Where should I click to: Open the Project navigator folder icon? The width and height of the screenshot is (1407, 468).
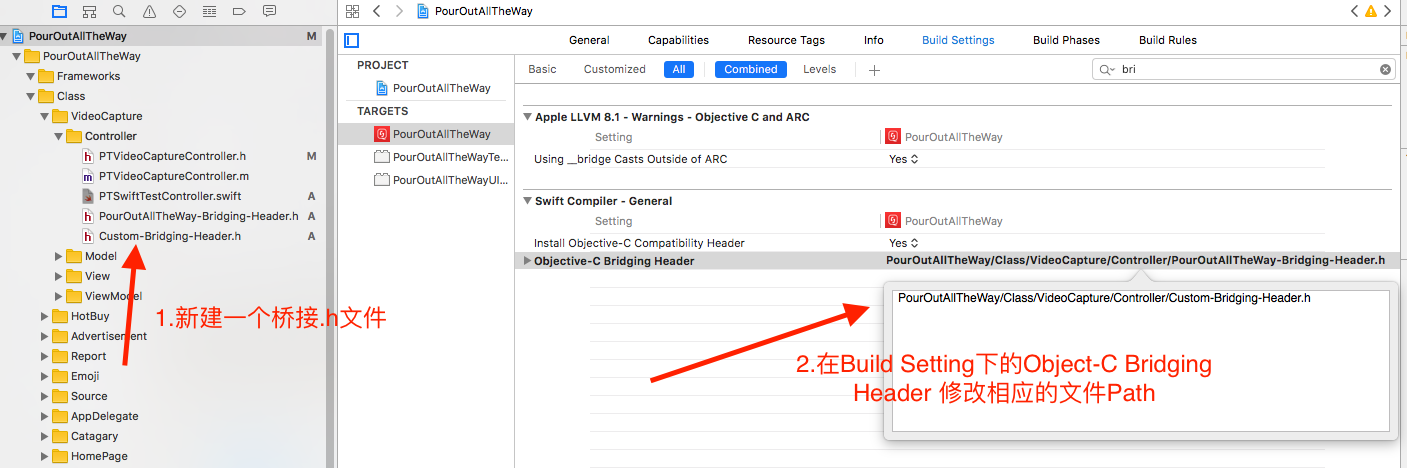point(59,12)
